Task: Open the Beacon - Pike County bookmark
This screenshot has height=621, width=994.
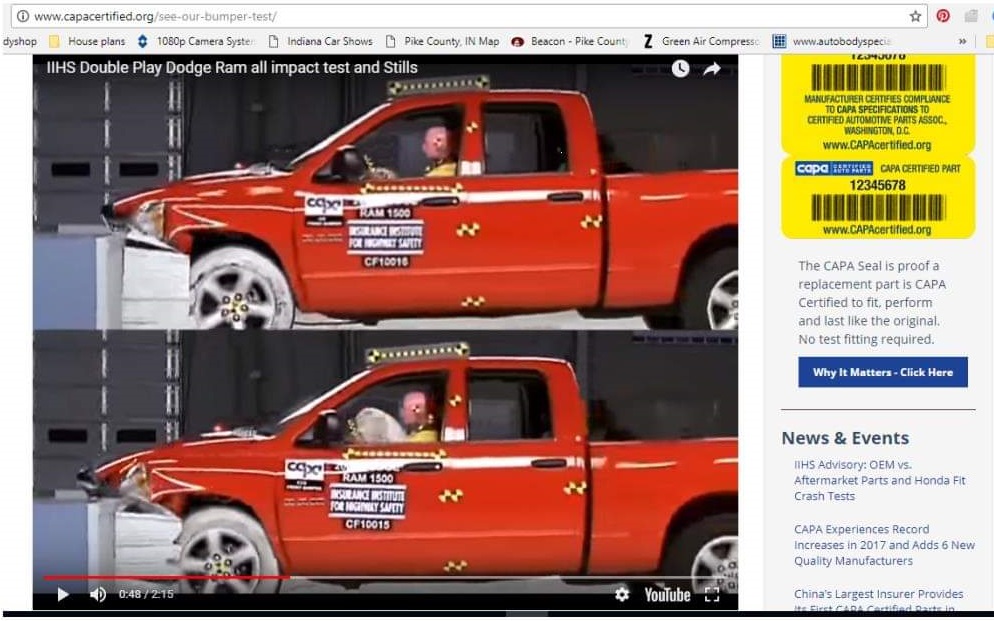Action: (569, 41)
